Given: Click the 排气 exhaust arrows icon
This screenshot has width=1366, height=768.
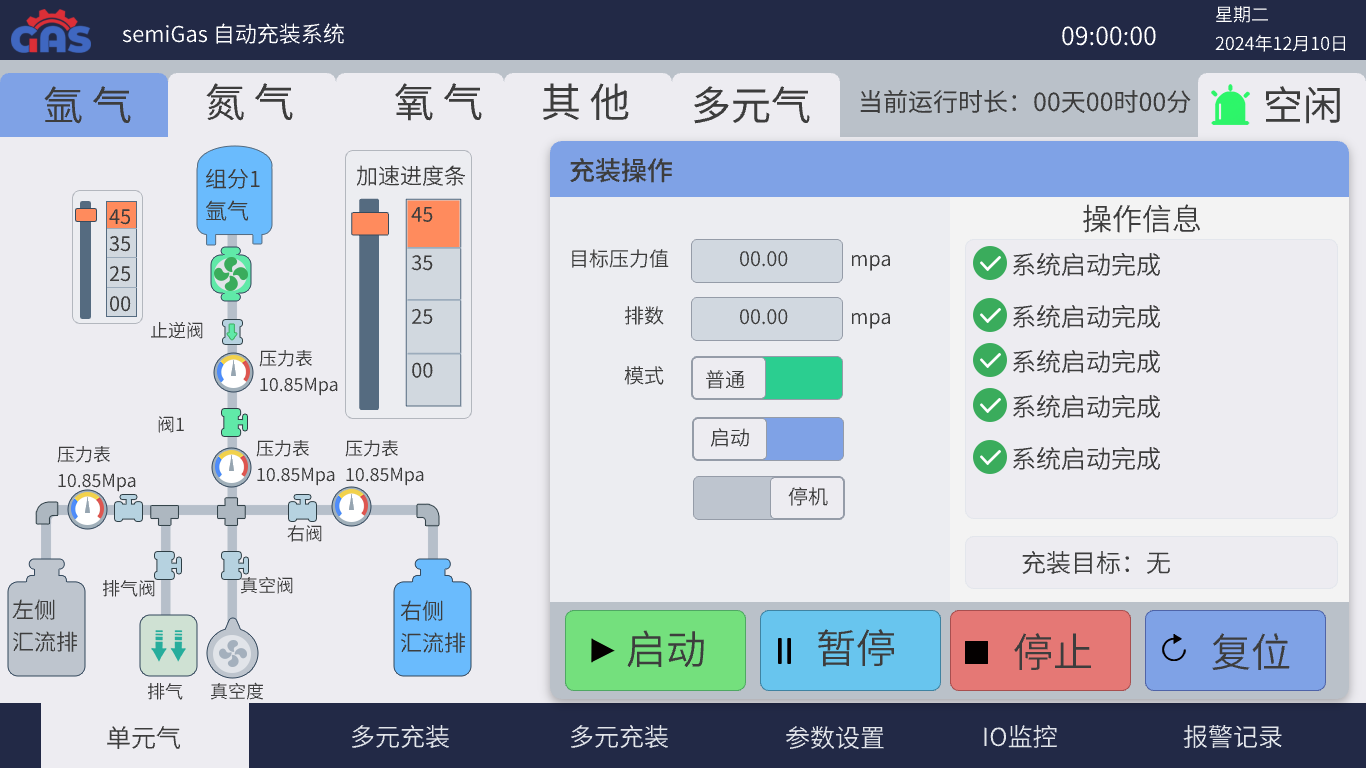Looking at the screenshot, I should 168,645.
